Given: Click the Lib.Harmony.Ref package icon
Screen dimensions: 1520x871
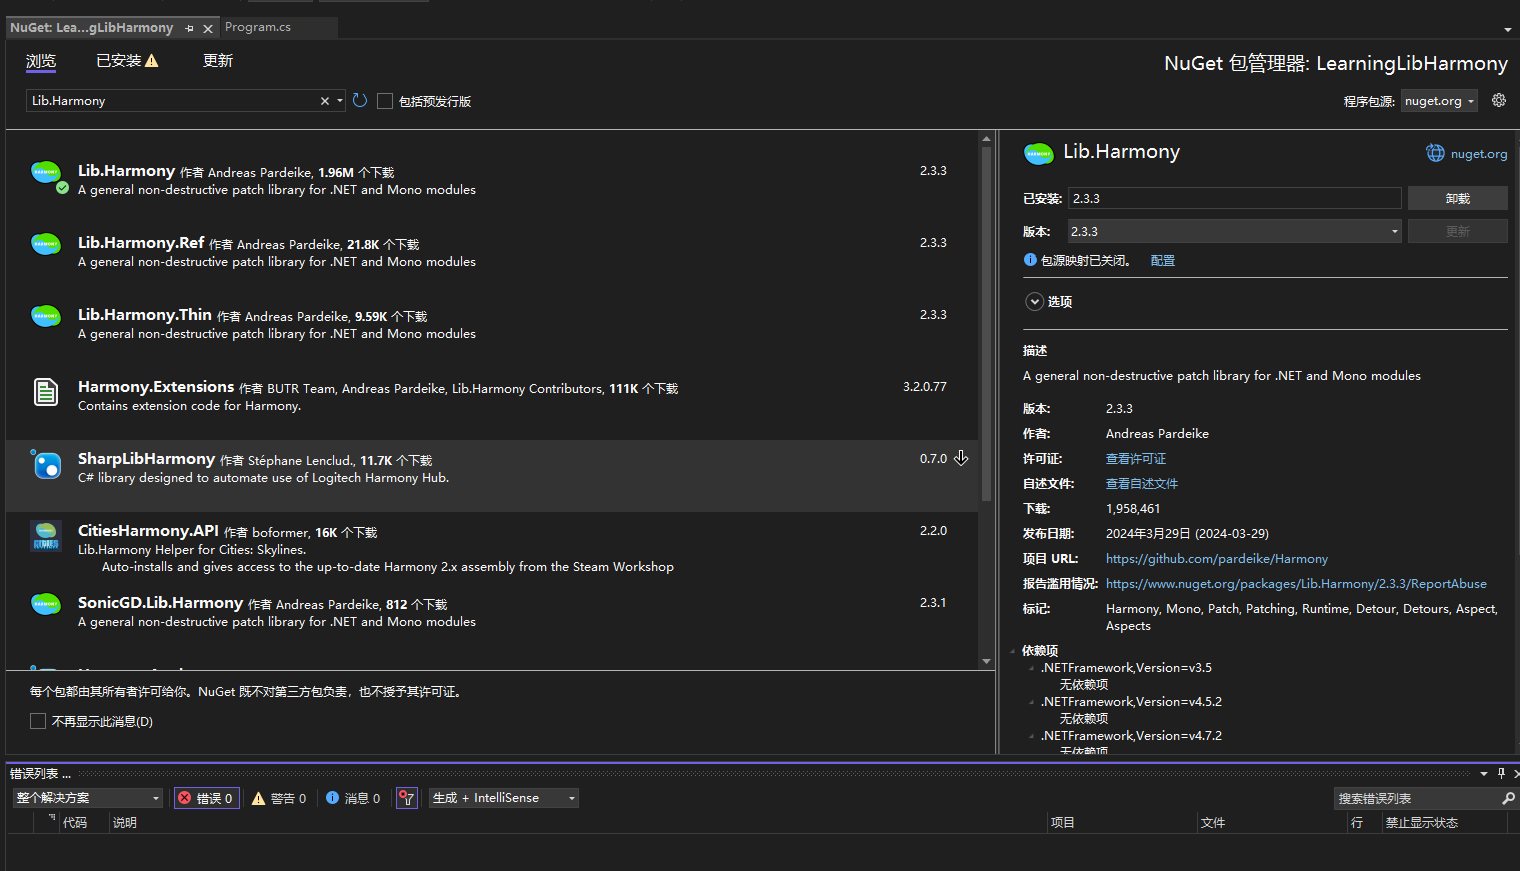Looking at the screenshot, I should coord(46,244).
